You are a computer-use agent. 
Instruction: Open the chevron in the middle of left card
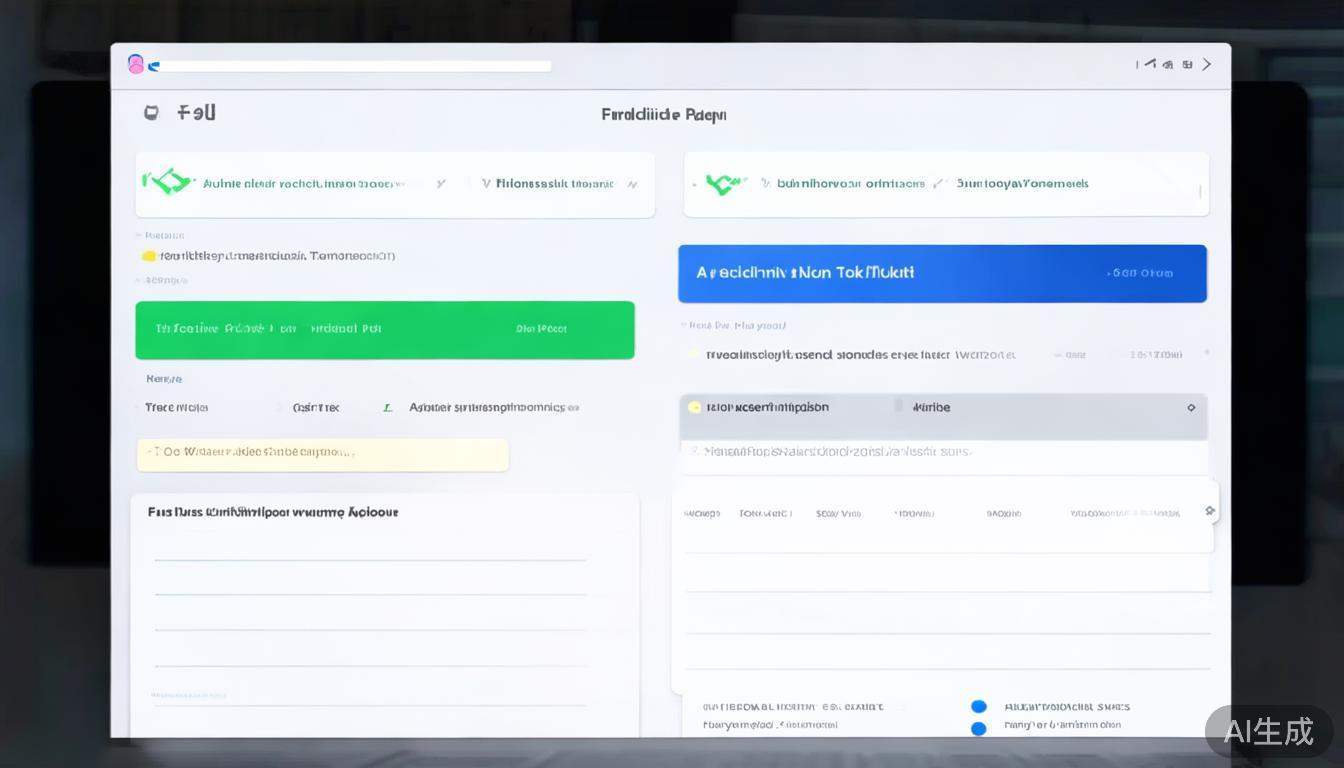441,184
